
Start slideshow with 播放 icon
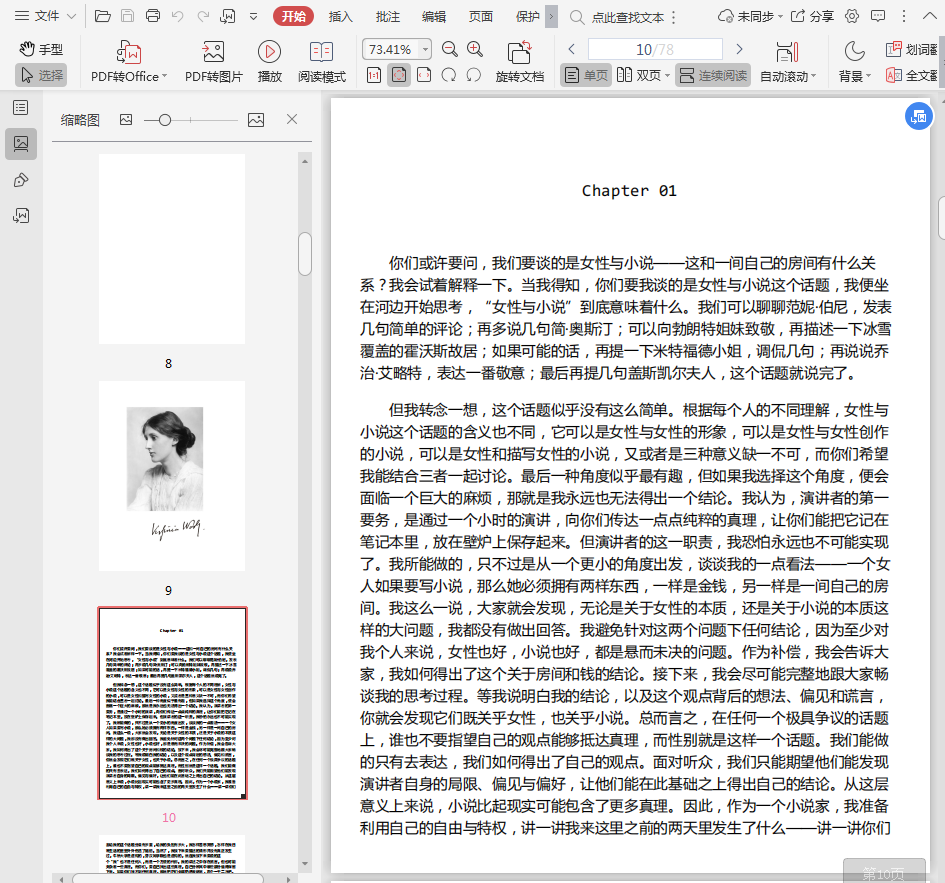pyautogui.click(x=269, y=52)
